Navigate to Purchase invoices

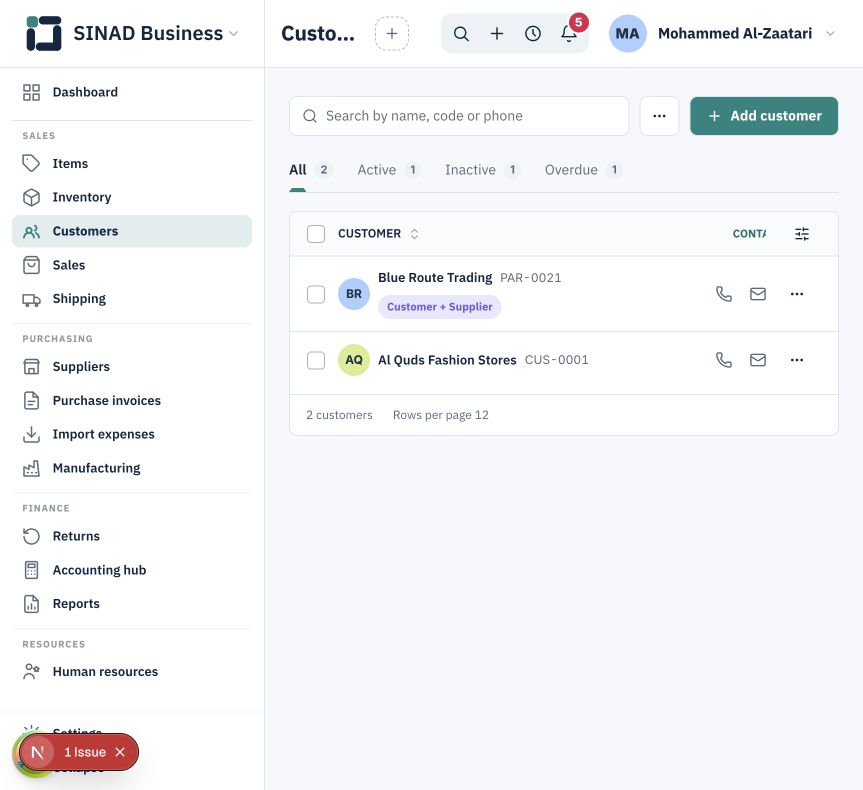132,401
